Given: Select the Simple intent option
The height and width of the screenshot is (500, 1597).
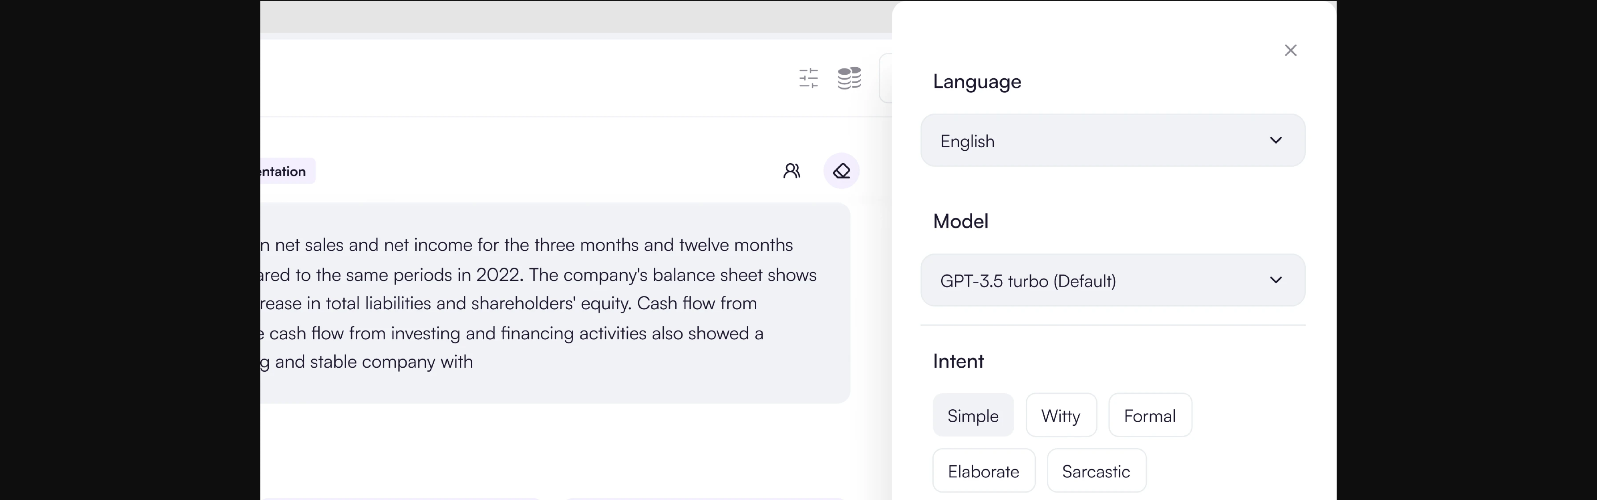Looking at the screenshot, I should point(973,415).
